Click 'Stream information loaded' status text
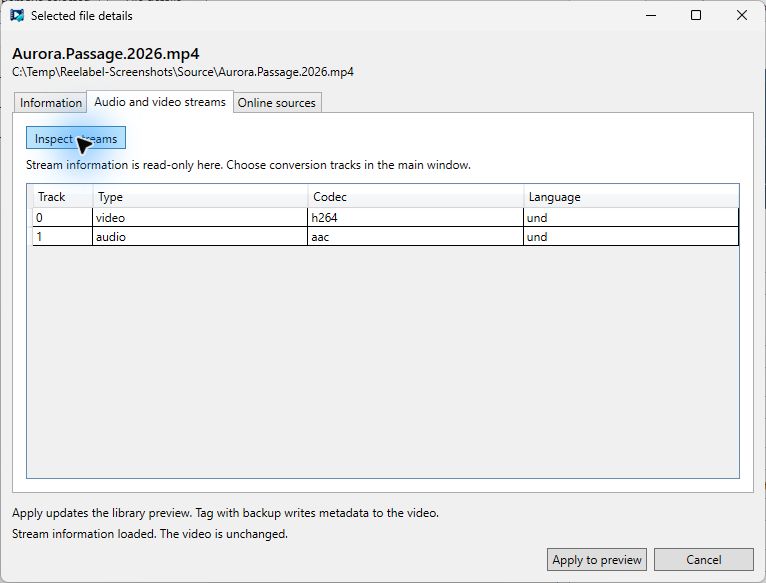The height and width of the screenshot is (583, 766). coord(150,534)
